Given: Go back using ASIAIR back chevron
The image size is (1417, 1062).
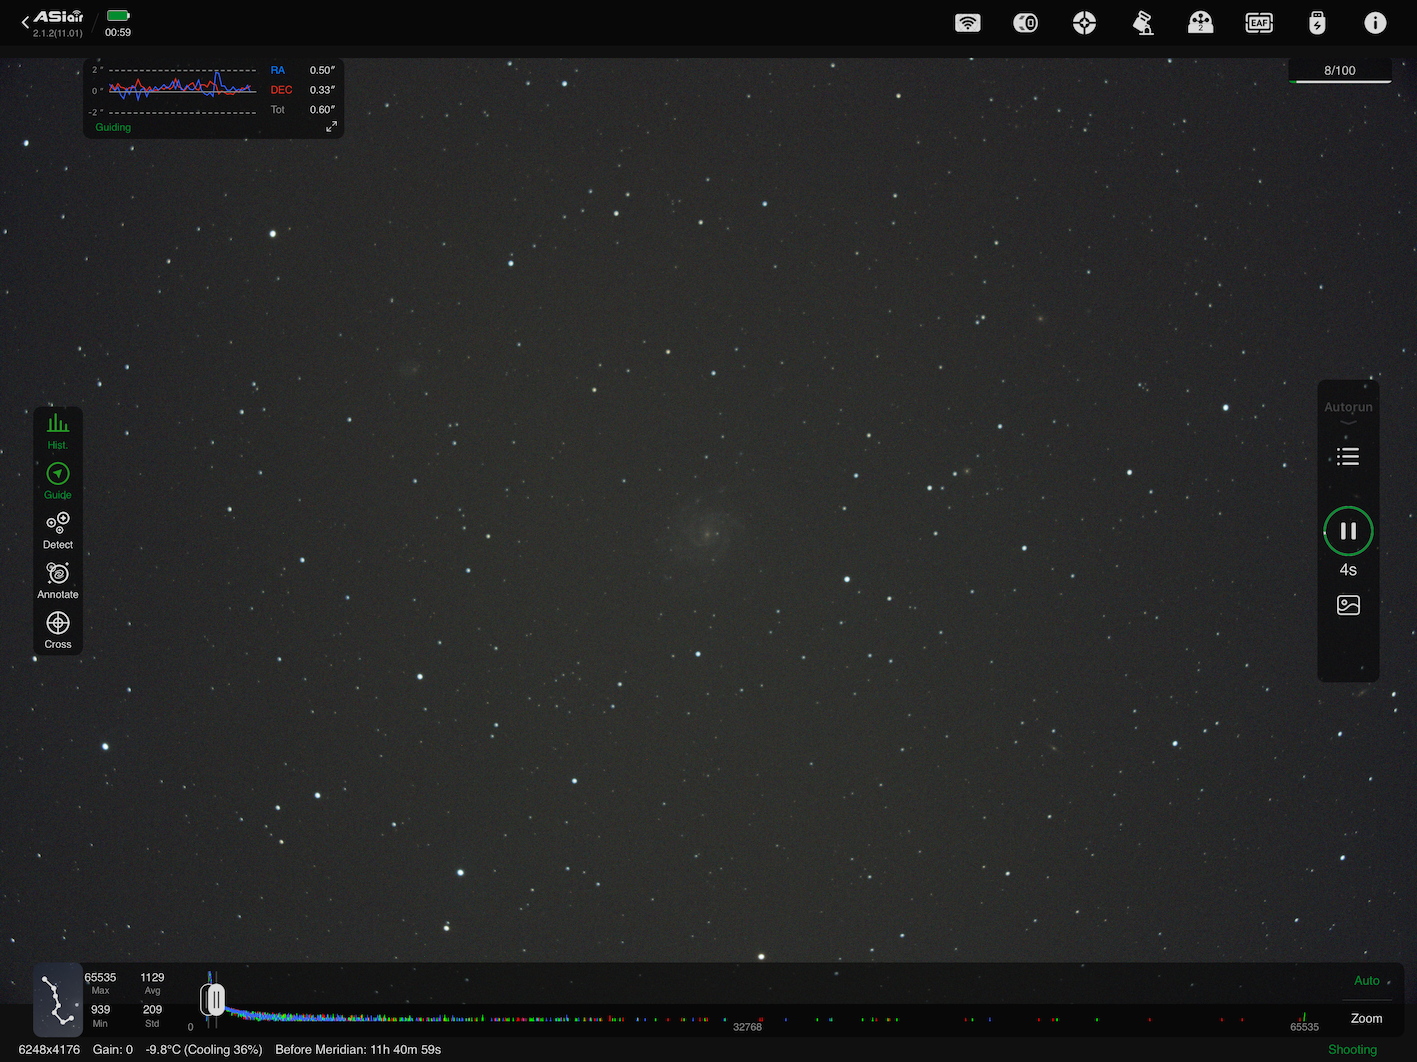Looking at the screenshot, I should pyautogui.click(x=25, y=22).
